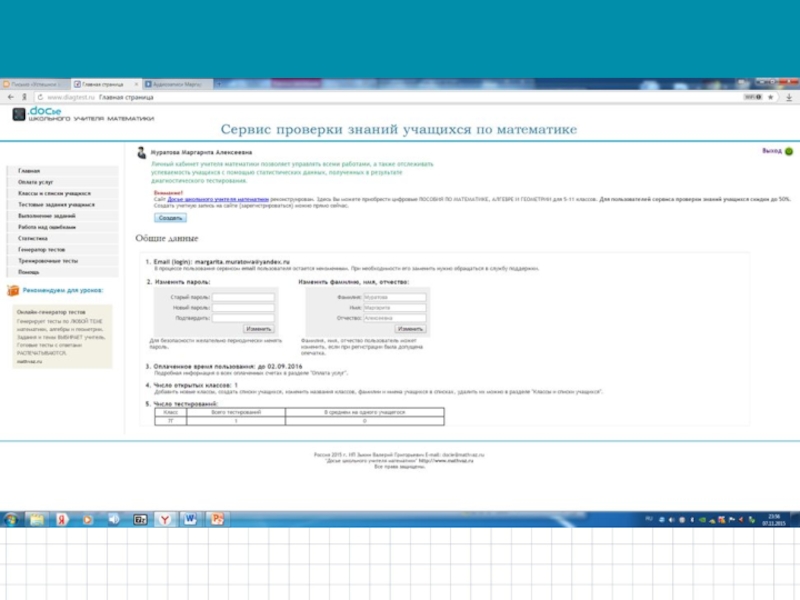Click the speaker icon pinned in the taskbar

(114, 519)
